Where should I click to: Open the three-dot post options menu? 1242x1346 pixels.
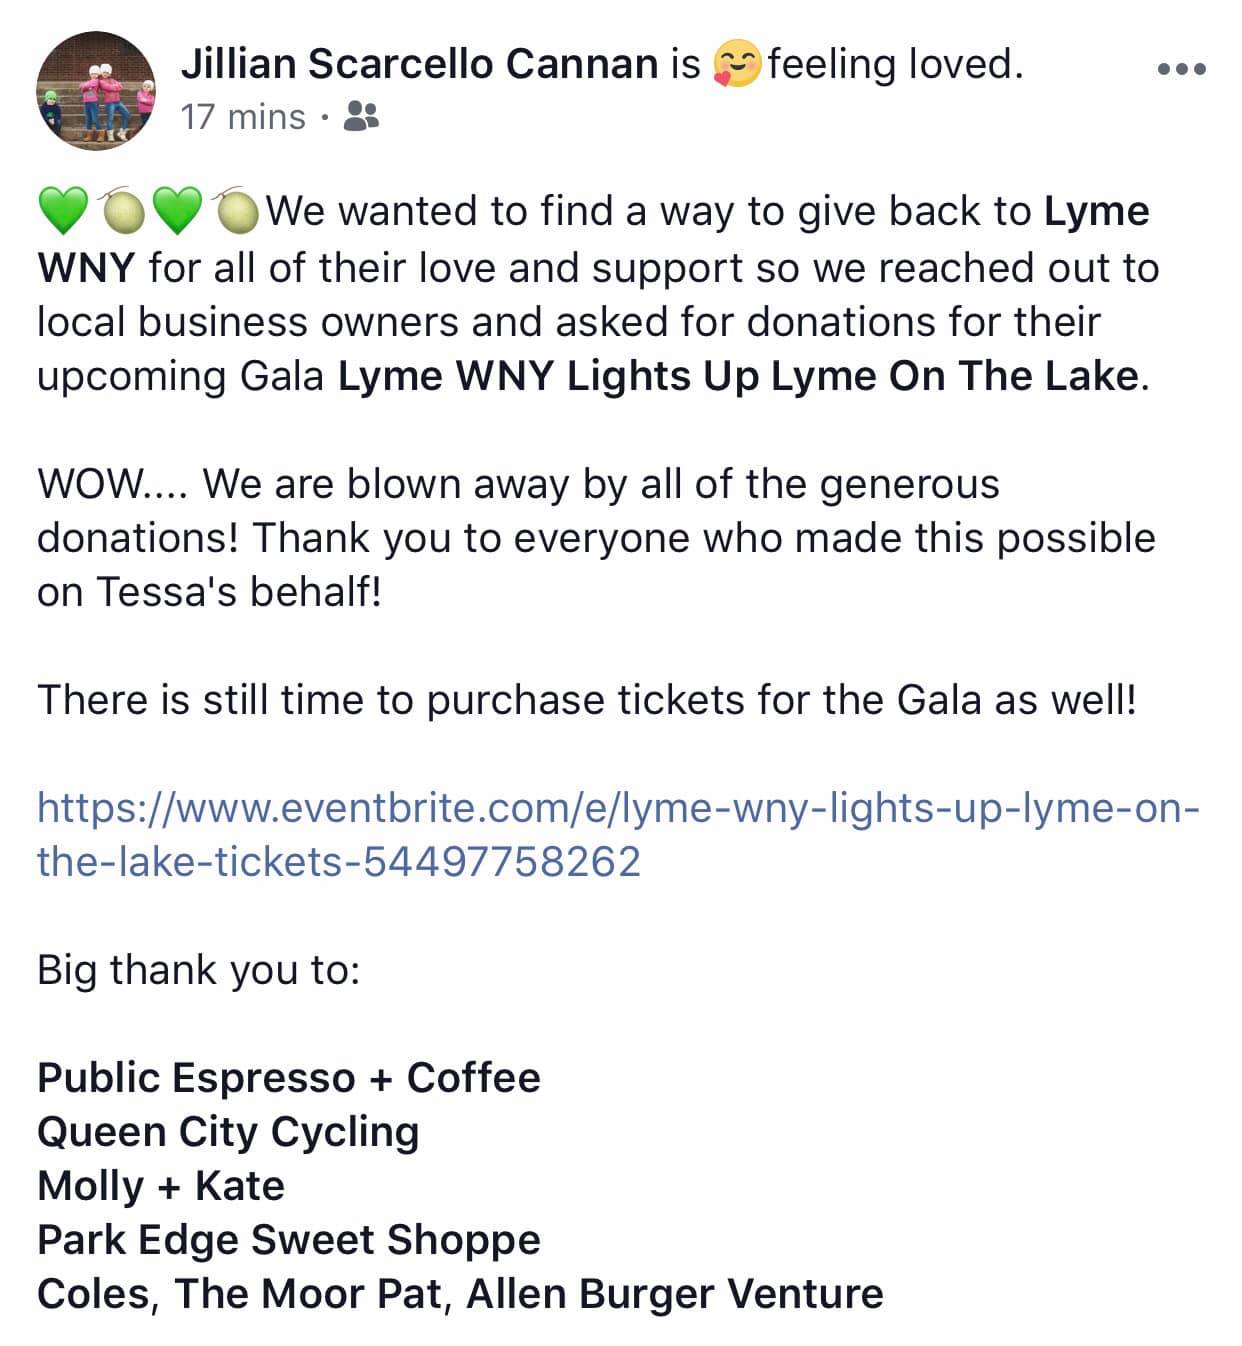(1181, 69)
